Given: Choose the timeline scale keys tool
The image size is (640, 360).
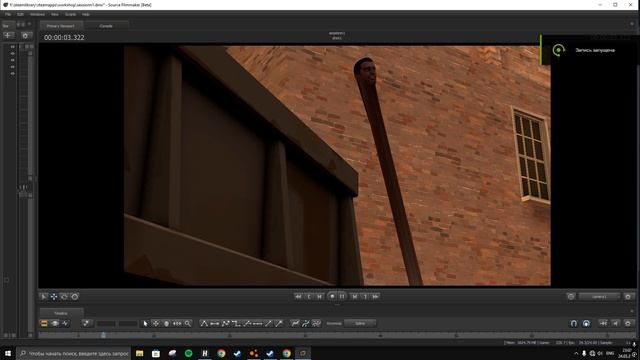Looking at the screenshot, I should [177, 323].
